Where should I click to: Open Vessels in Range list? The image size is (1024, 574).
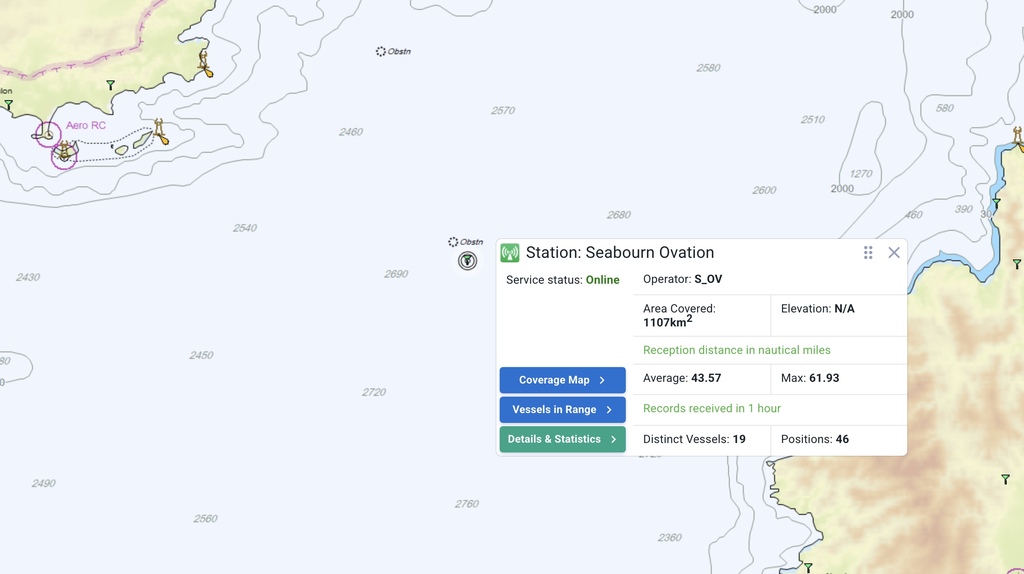click(562, 409)
